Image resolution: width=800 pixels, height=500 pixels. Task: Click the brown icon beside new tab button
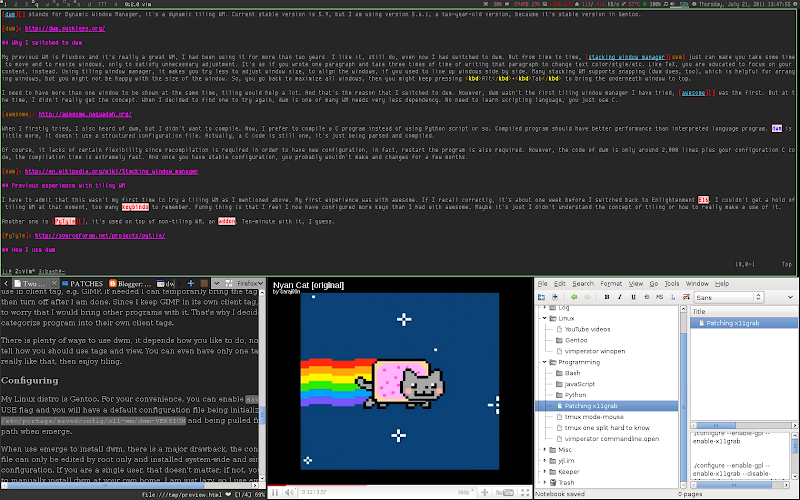tap(204, 283)
